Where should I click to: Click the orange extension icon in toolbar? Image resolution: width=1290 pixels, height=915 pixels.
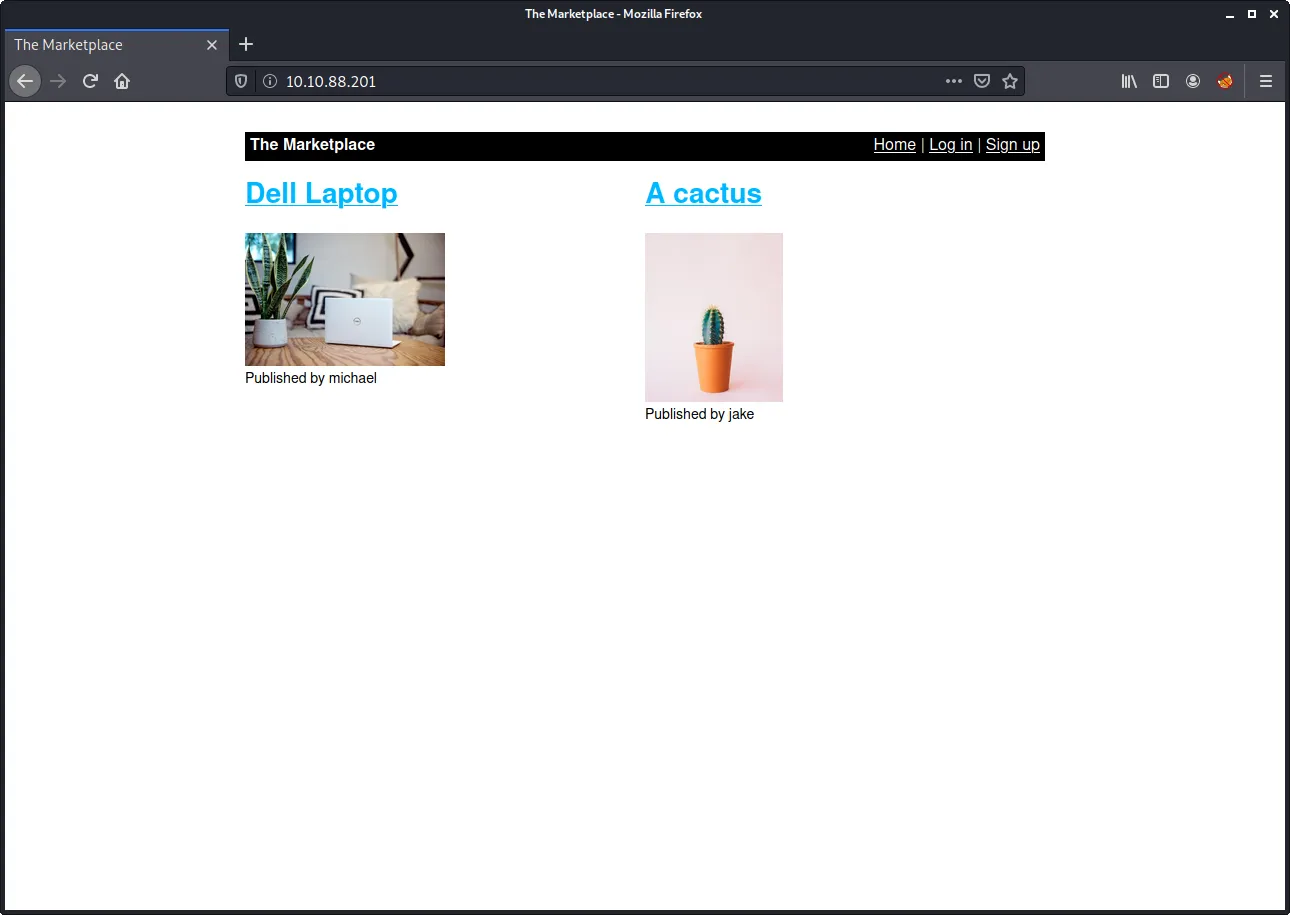(1225, 81)
